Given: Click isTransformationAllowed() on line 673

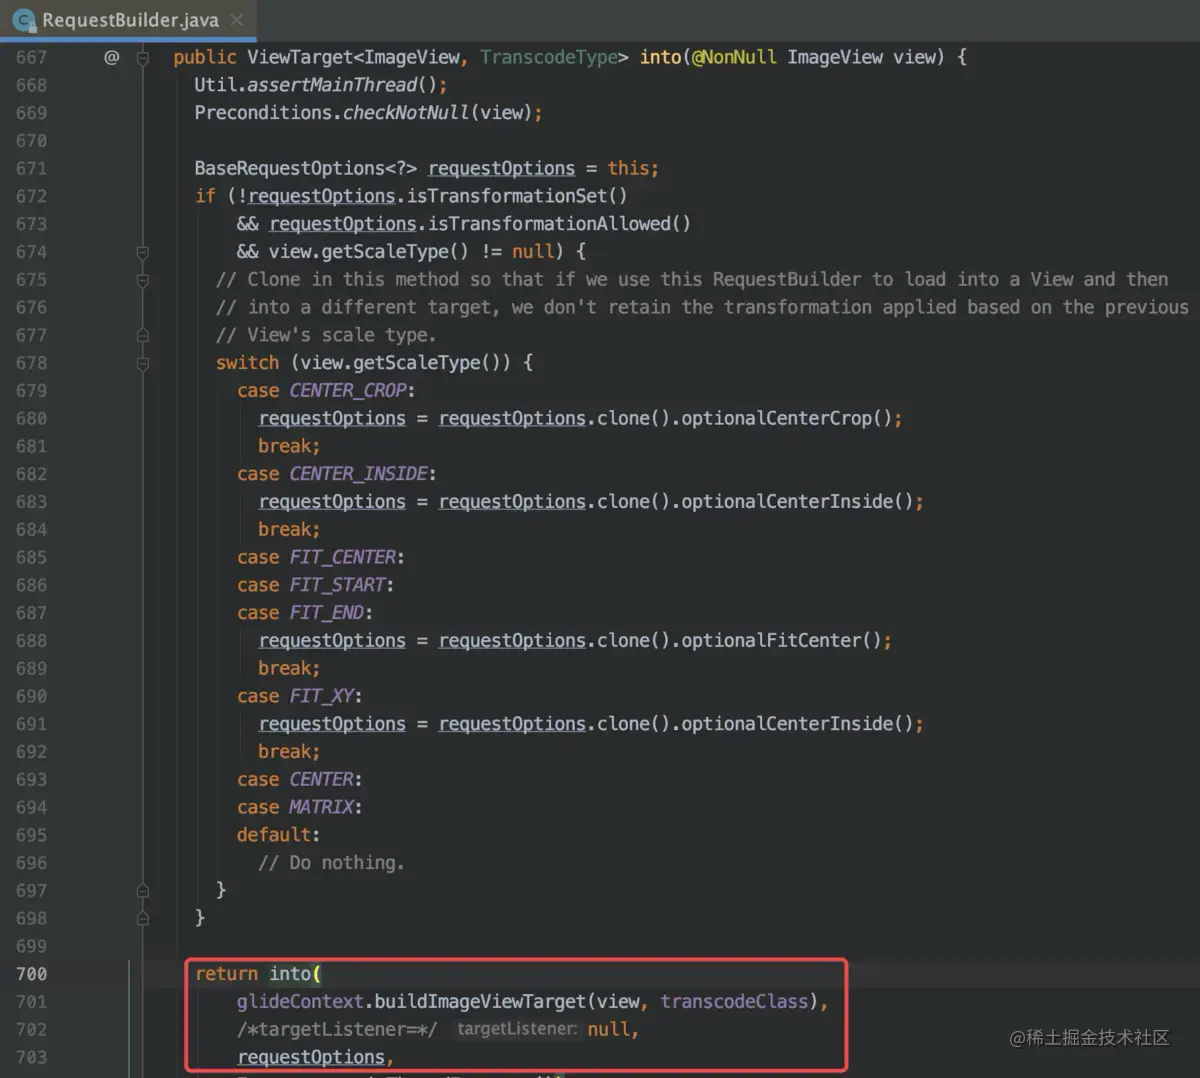Looking at the screenshot, I should [559, 224].
